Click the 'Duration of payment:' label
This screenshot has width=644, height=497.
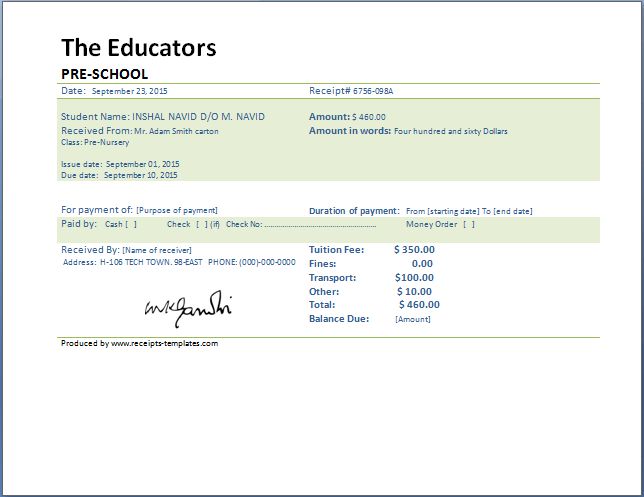pos(354,211)
